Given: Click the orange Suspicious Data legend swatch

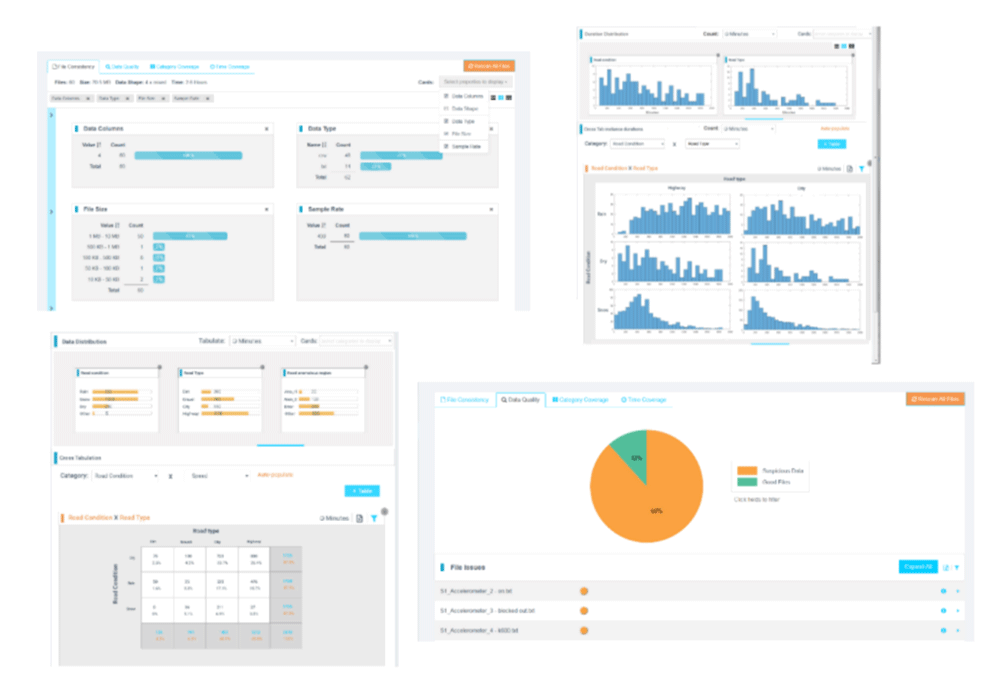Looking at the screenshot, I should tap(746, 470).
